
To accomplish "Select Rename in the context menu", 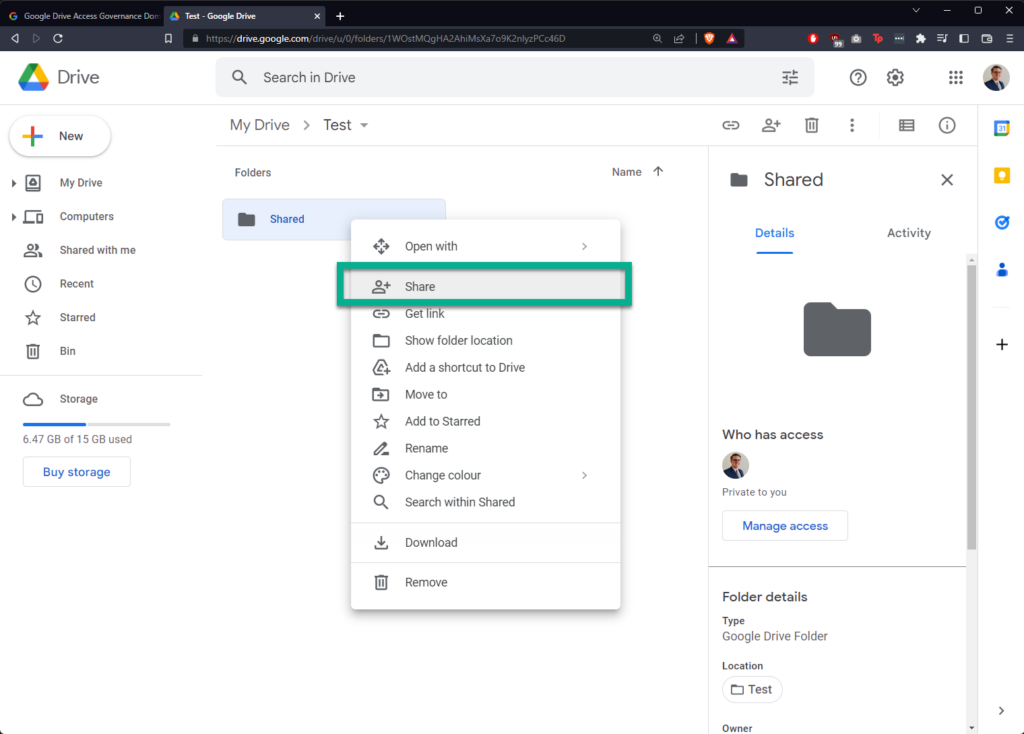I will pyautogui.click(x=485, y=449).
